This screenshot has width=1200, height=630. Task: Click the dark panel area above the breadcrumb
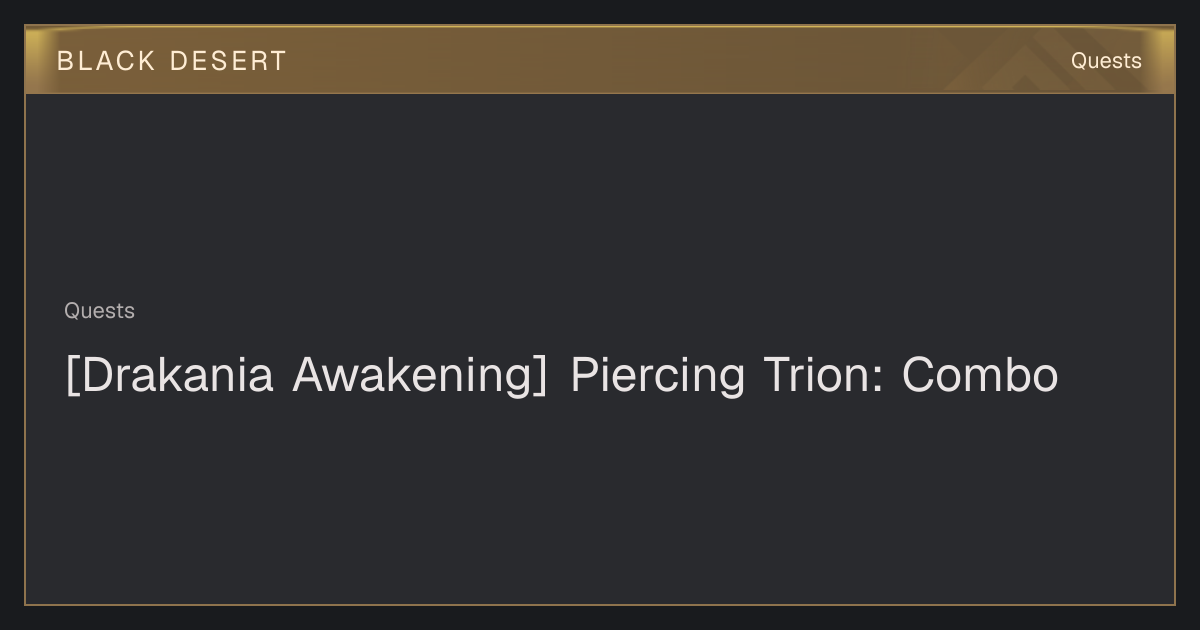[600, 195]
